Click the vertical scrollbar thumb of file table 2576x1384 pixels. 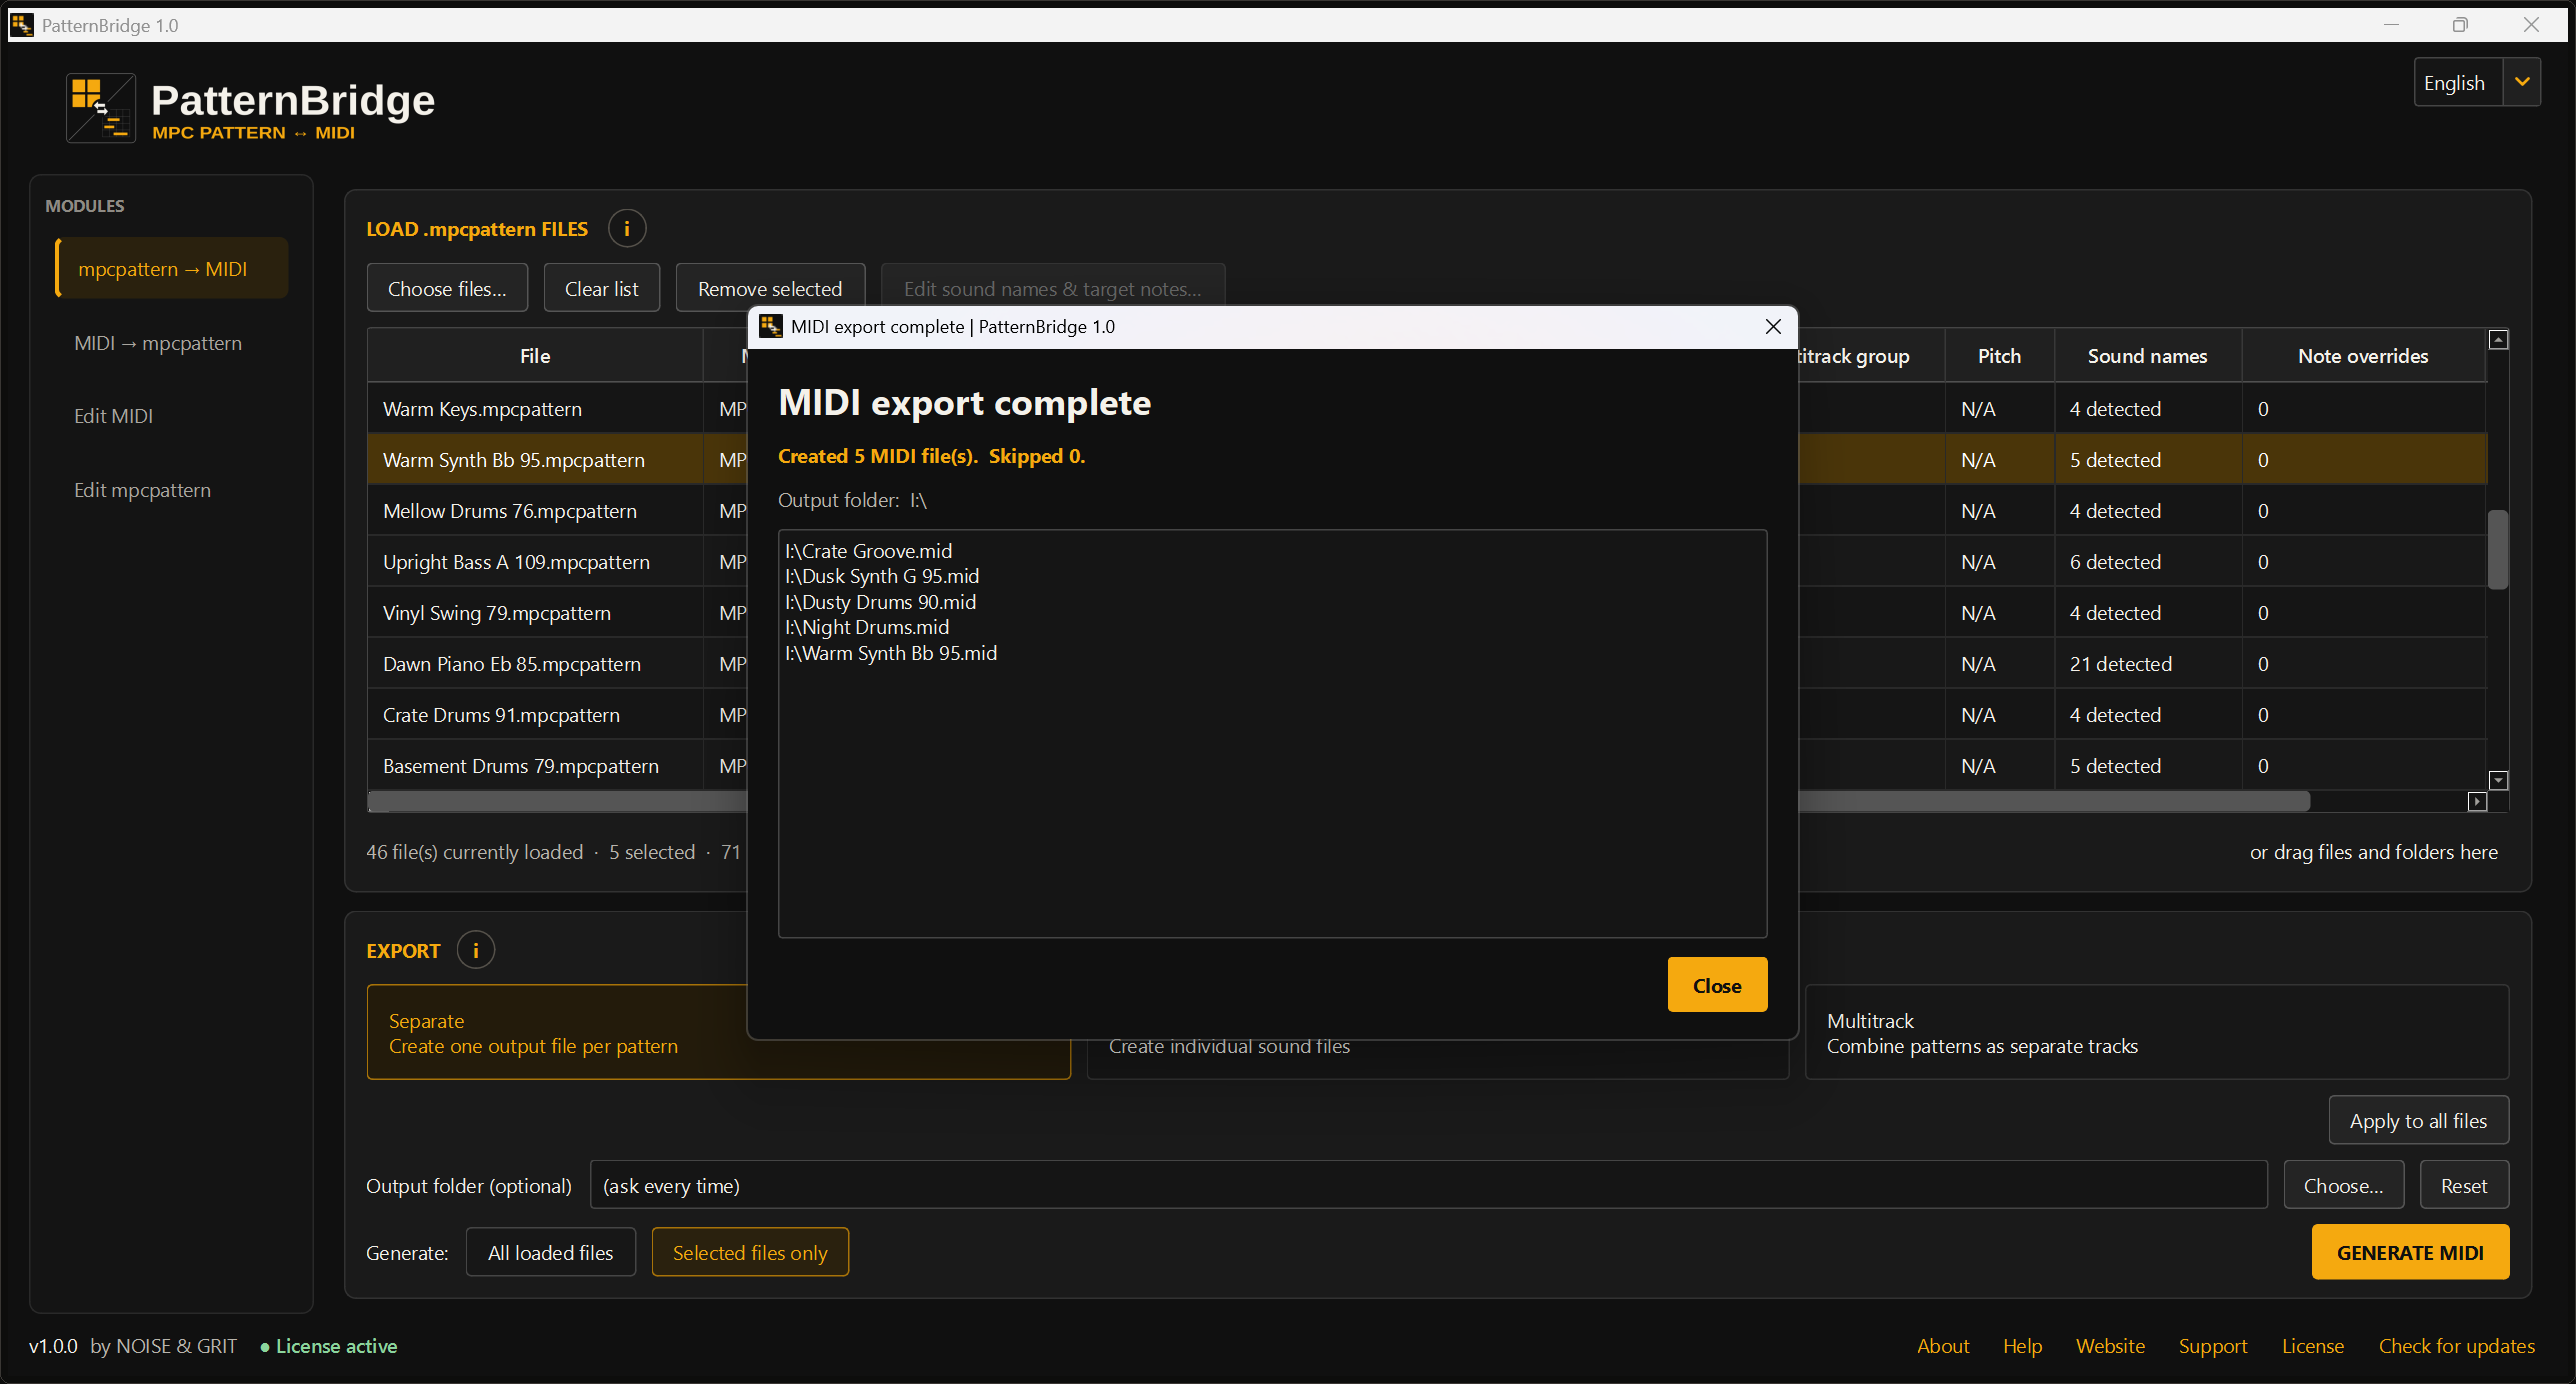click(2498, 550)
